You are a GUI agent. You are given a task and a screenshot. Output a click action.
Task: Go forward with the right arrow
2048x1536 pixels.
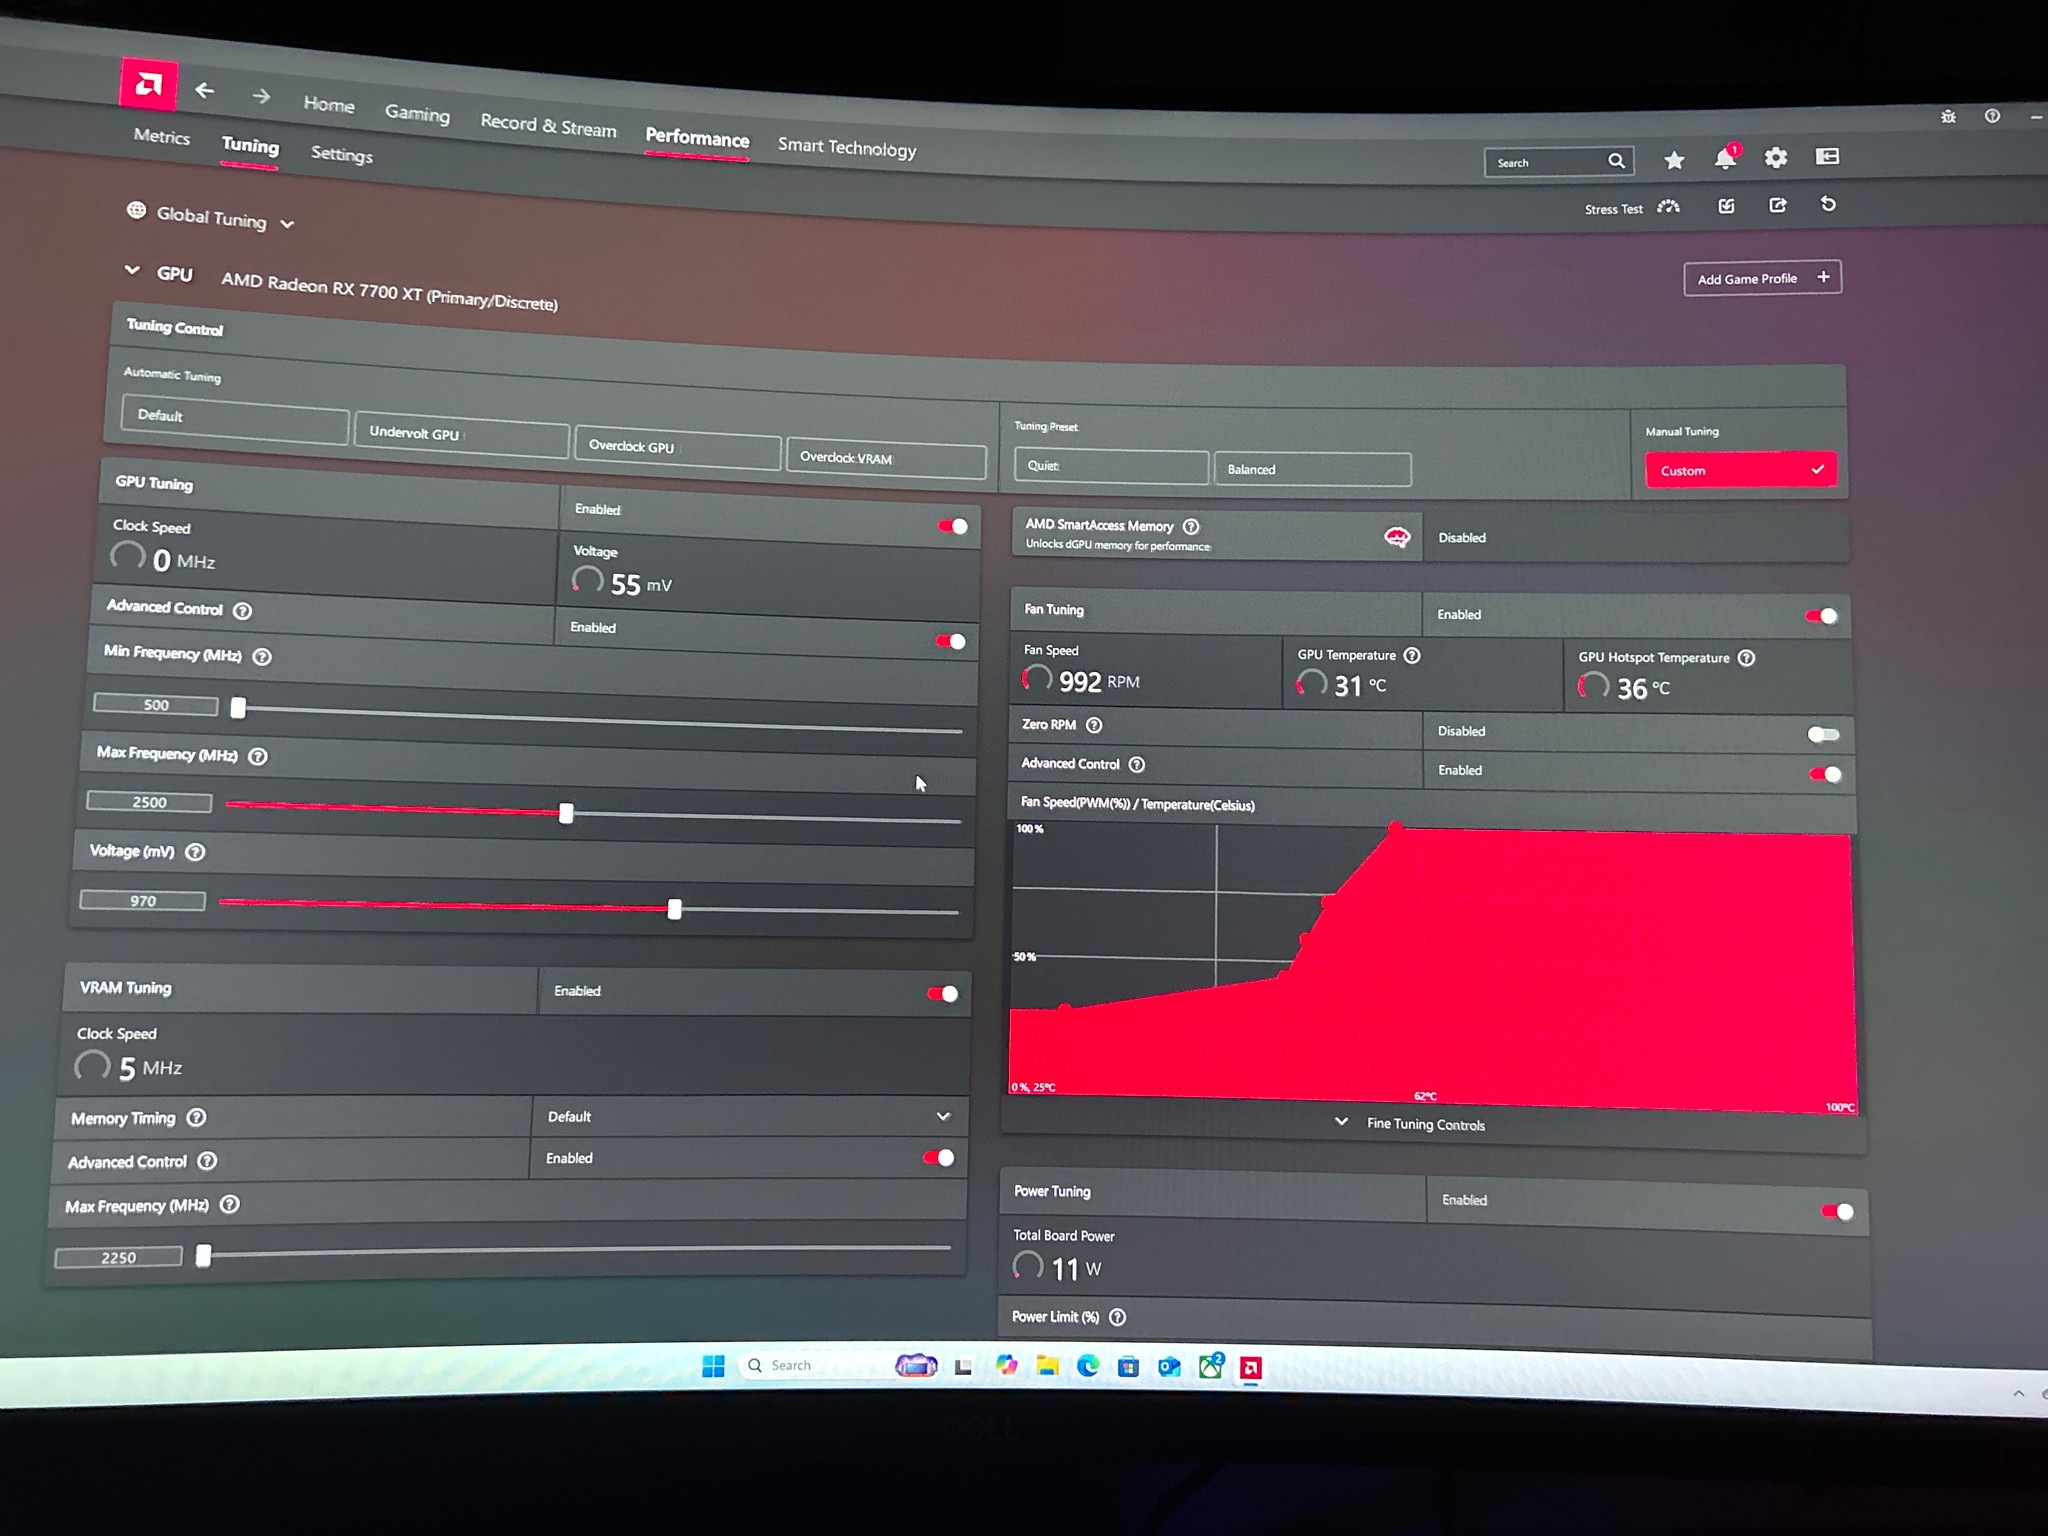[x=261, y=96]
